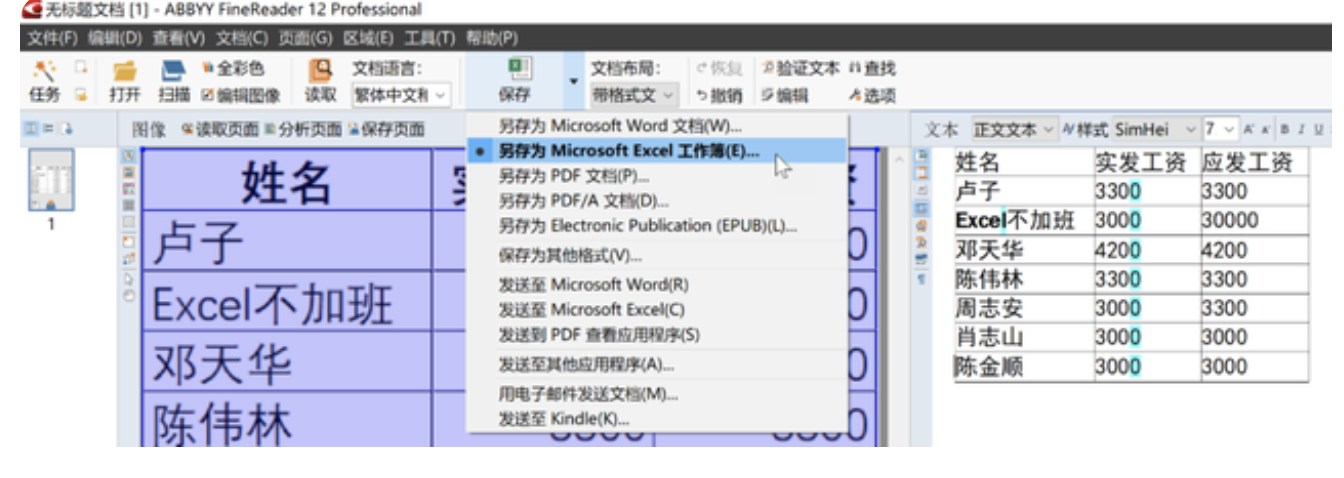Open the 文档布局 layout dropdown
This screenshot has width=1344, height=478.
point(634,96)
